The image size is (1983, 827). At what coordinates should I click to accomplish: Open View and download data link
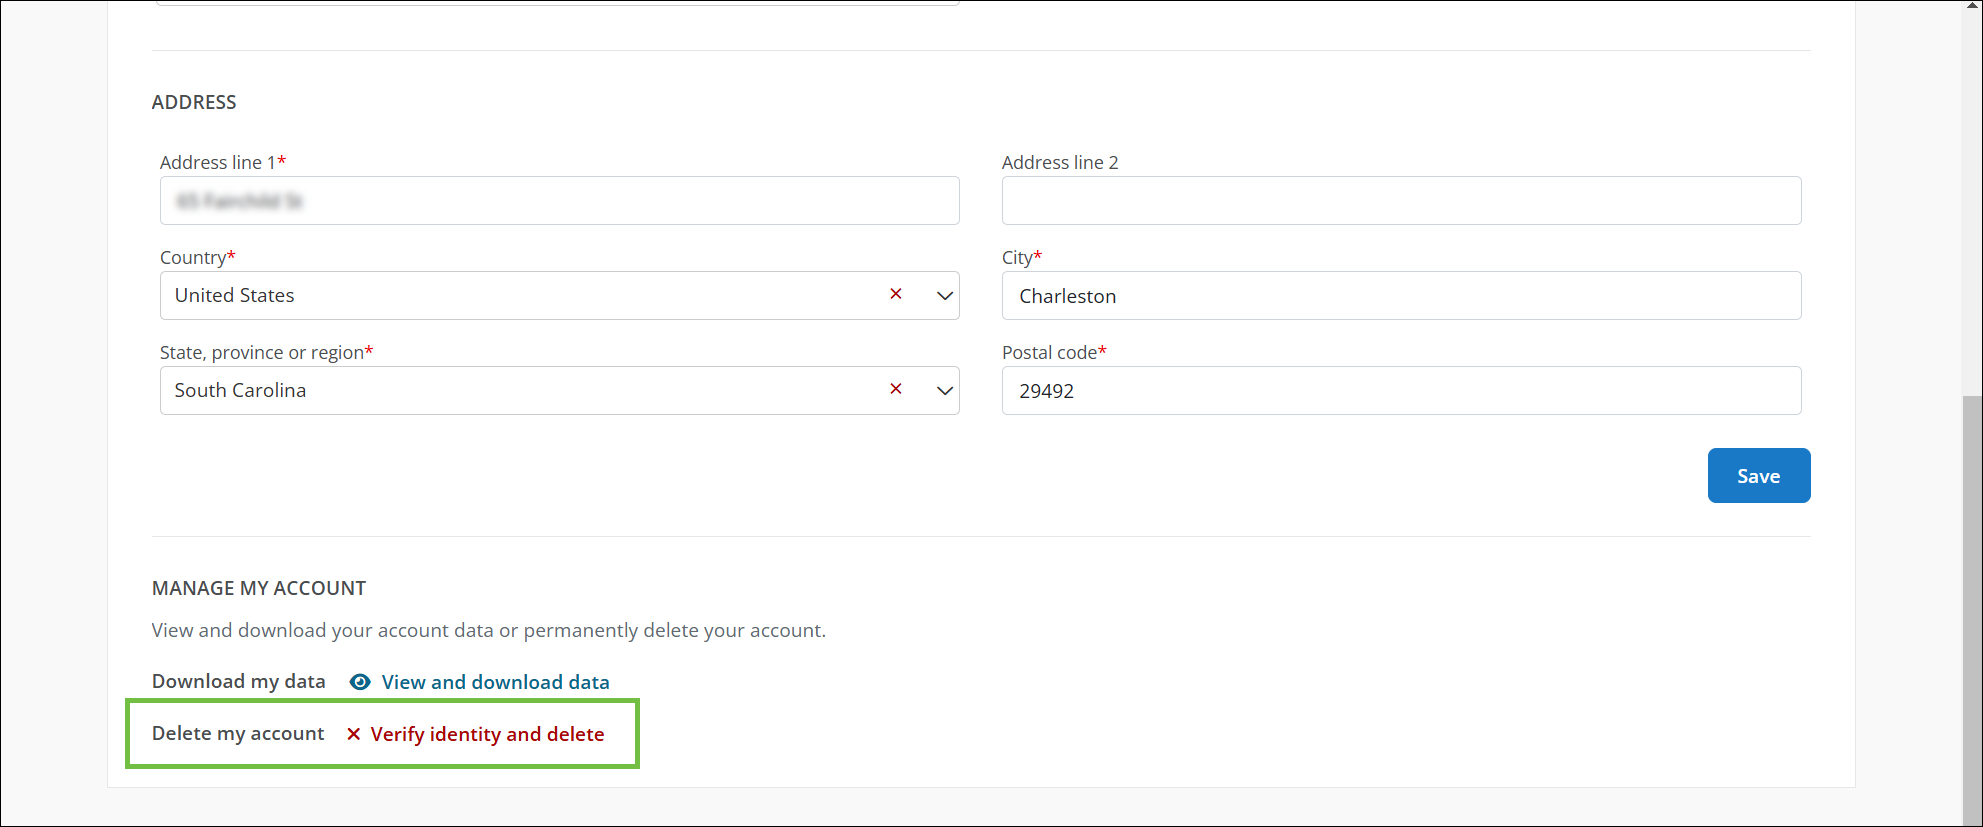coord(495,682)
